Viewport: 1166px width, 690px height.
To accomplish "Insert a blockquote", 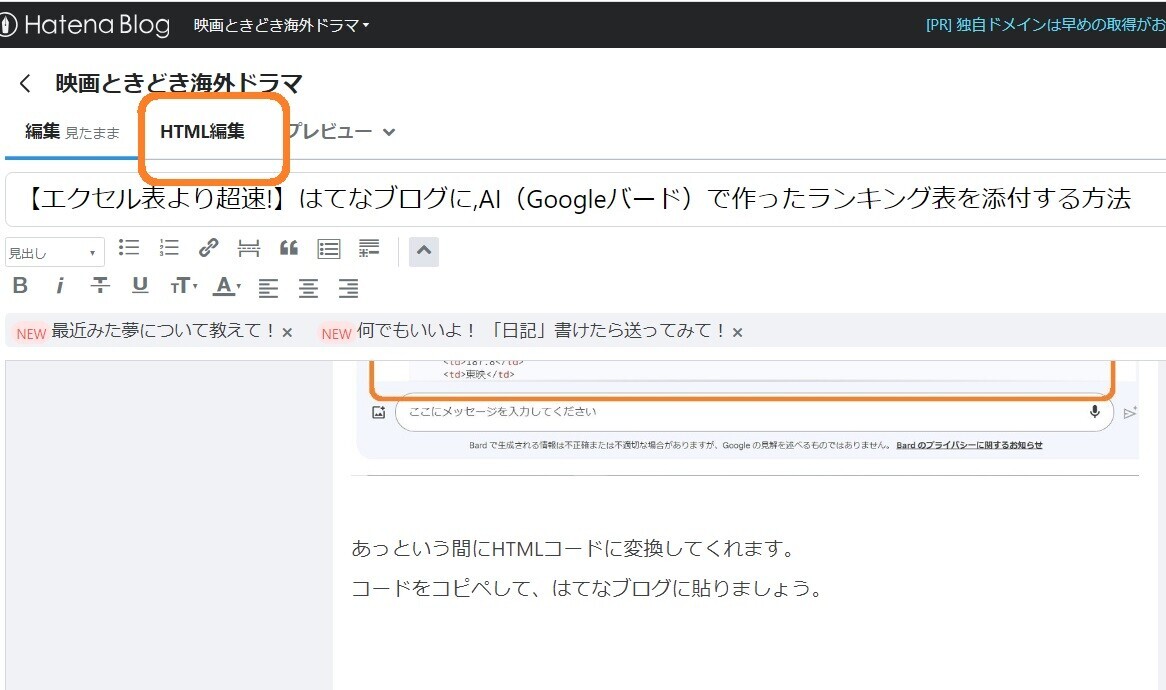I will 289,248.
